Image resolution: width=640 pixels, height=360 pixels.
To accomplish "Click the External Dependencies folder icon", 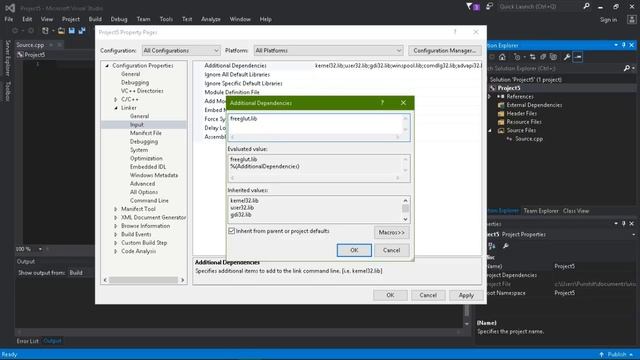I will pos(501,105).
